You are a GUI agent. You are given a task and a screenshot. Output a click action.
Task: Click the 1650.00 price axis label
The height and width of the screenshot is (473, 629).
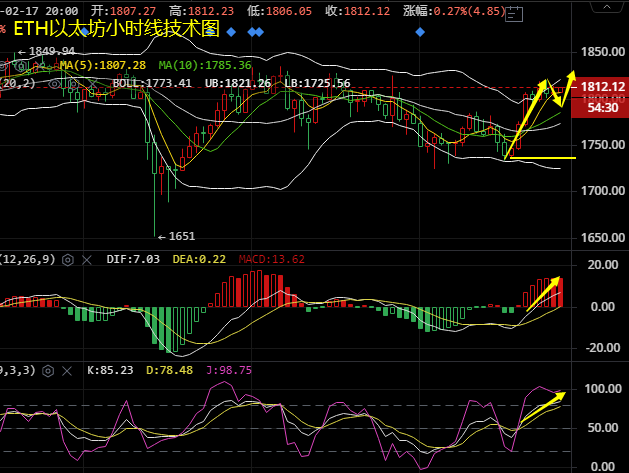click(603, 238)
